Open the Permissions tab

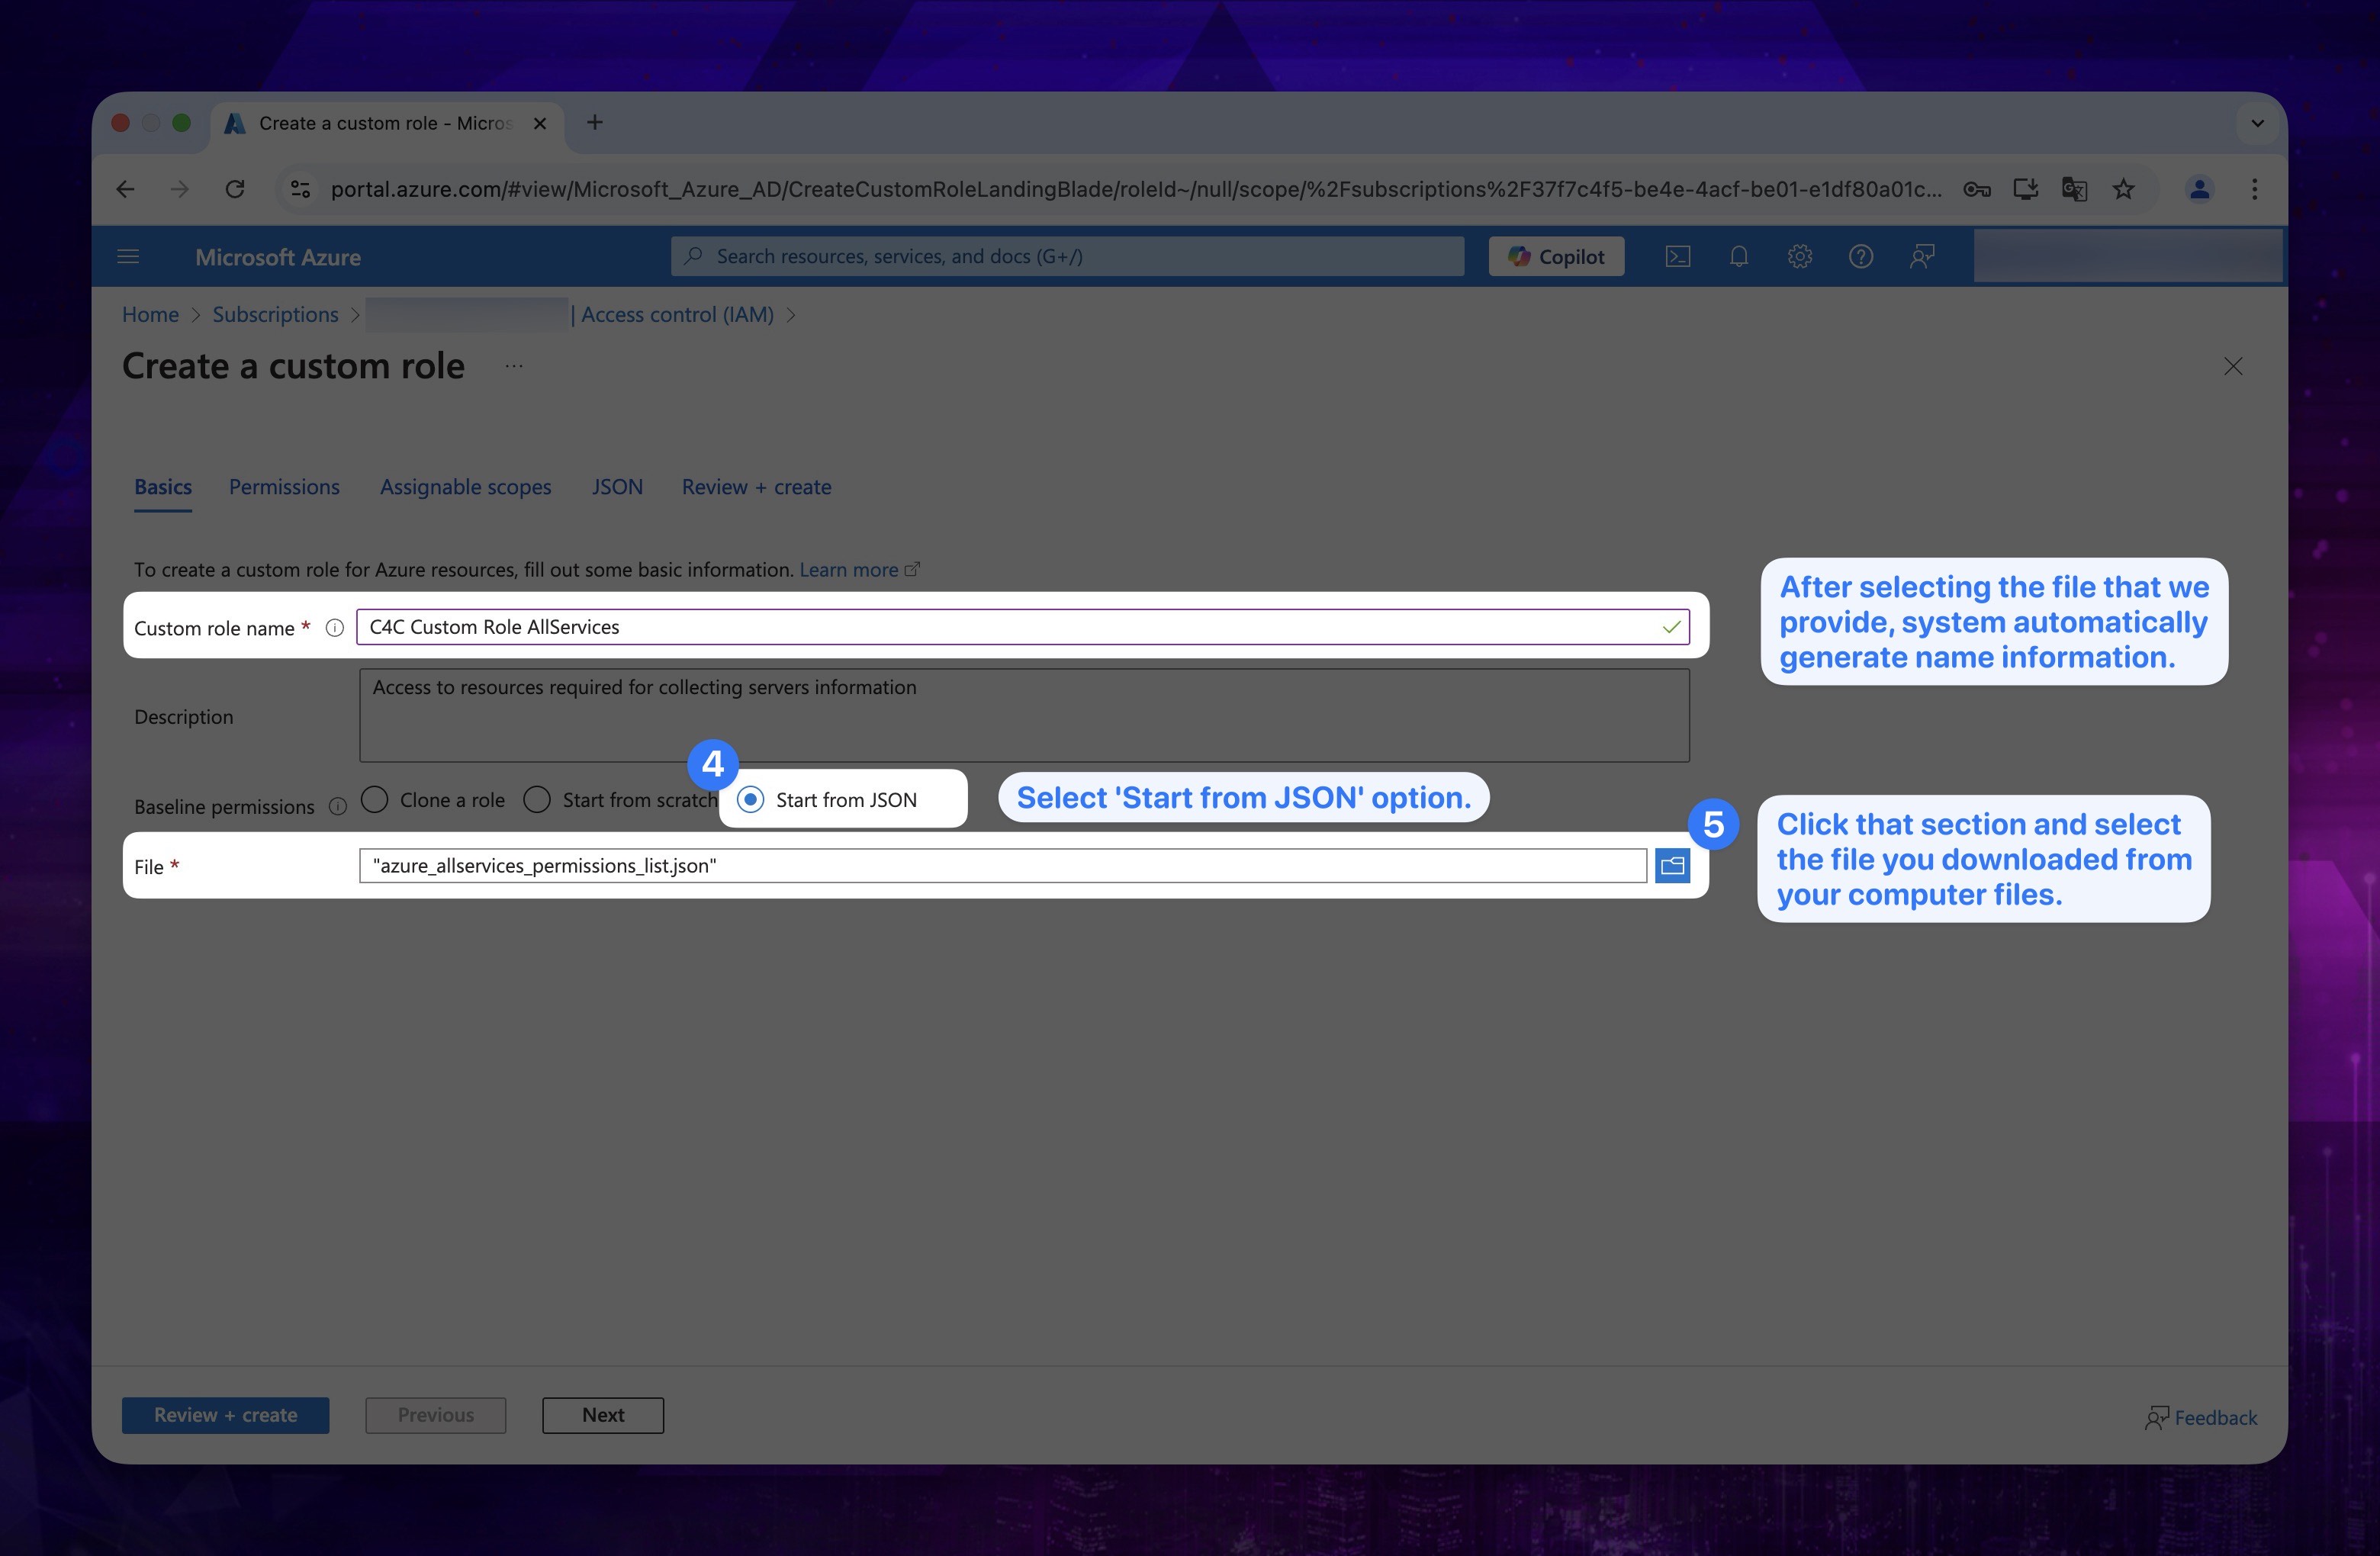coord(283,484)
